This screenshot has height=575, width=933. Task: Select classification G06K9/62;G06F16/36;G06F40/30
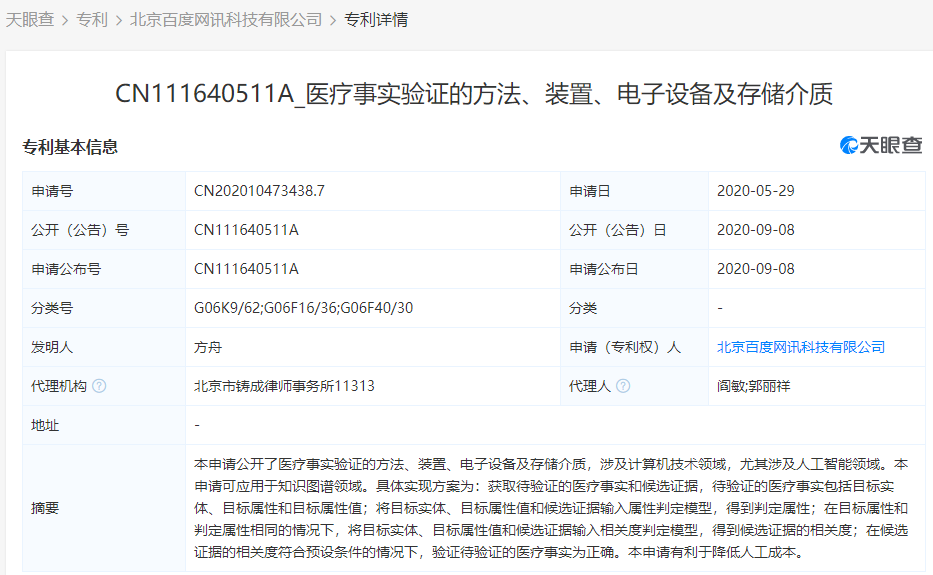click(303, 308)
